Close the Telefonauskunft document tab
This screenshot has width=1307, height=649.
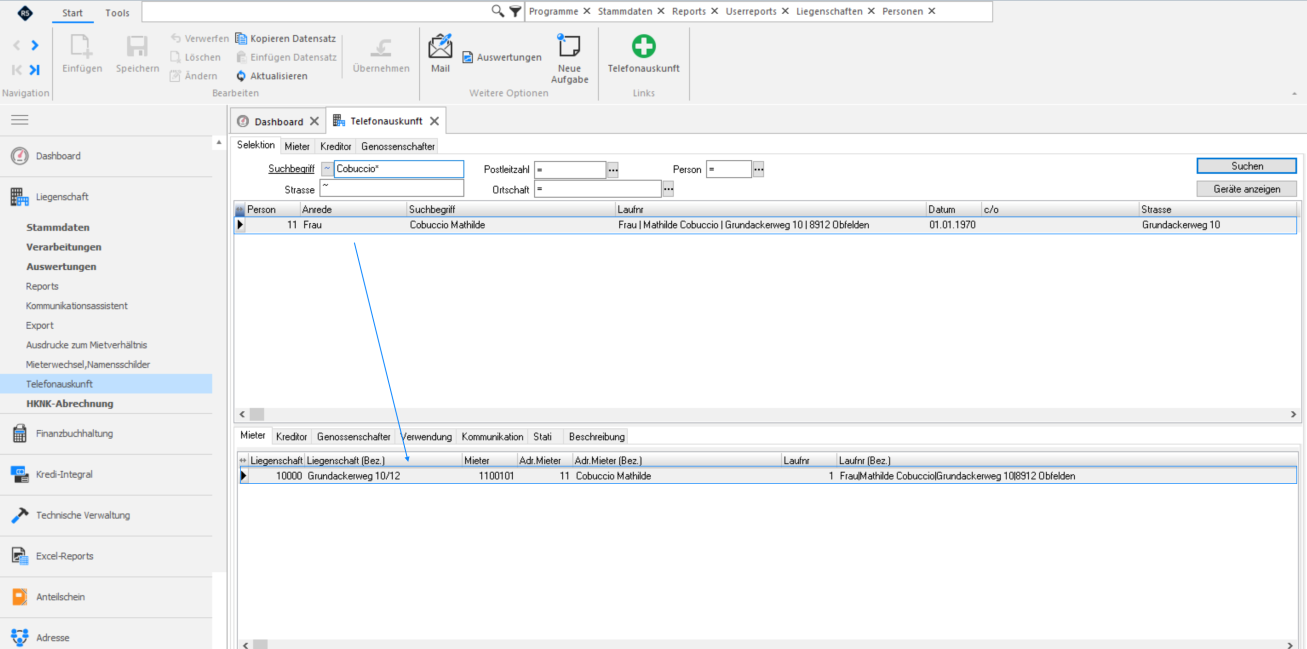pos(434,121)
